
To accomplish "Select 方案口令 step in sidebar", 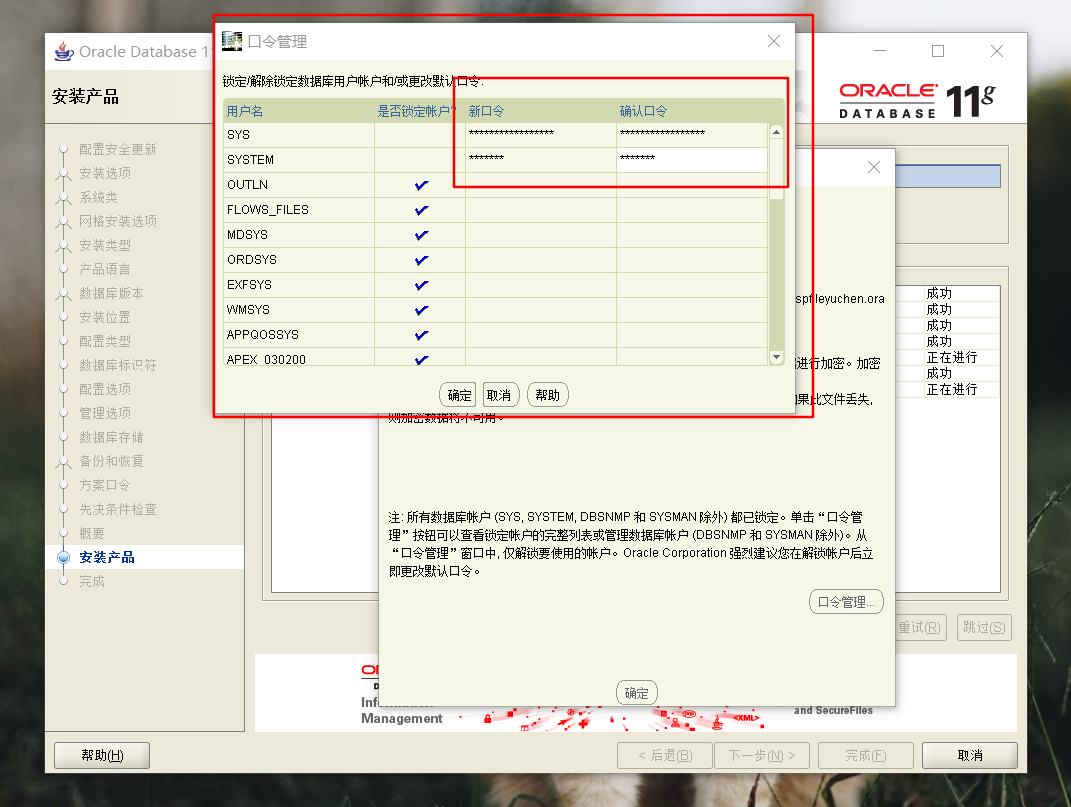I will click(x=105, y=485).
